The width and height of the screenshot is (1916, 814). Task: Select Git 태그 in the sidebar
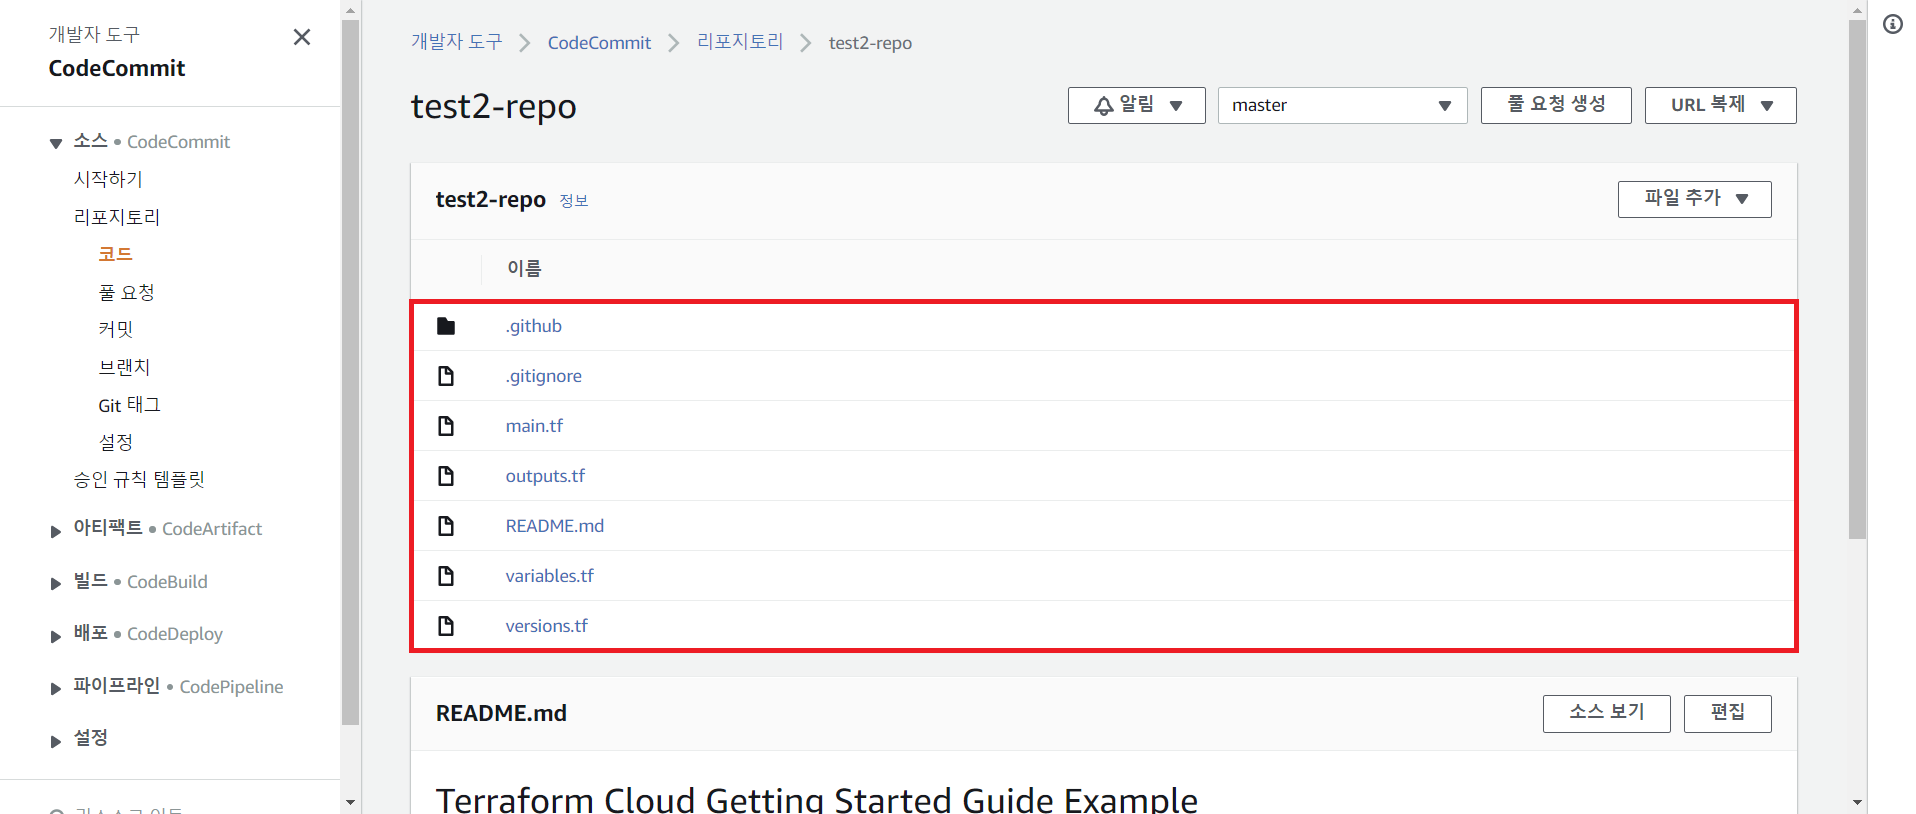(129, 405)
